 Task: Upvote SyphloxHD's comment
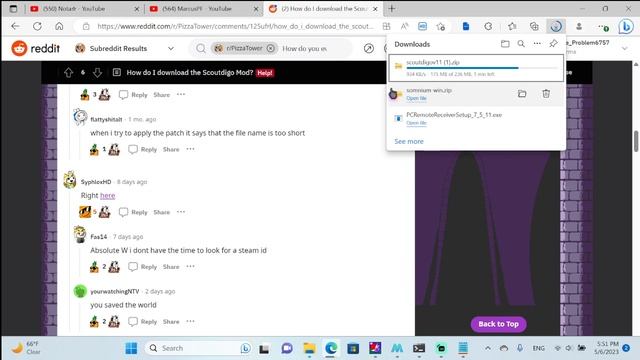tap(85, 212)
